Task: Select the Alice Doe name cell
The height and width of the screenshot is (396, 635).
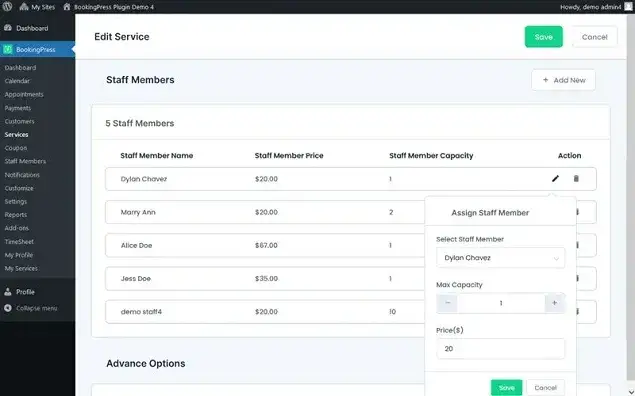Action: [x=136, y=245]
